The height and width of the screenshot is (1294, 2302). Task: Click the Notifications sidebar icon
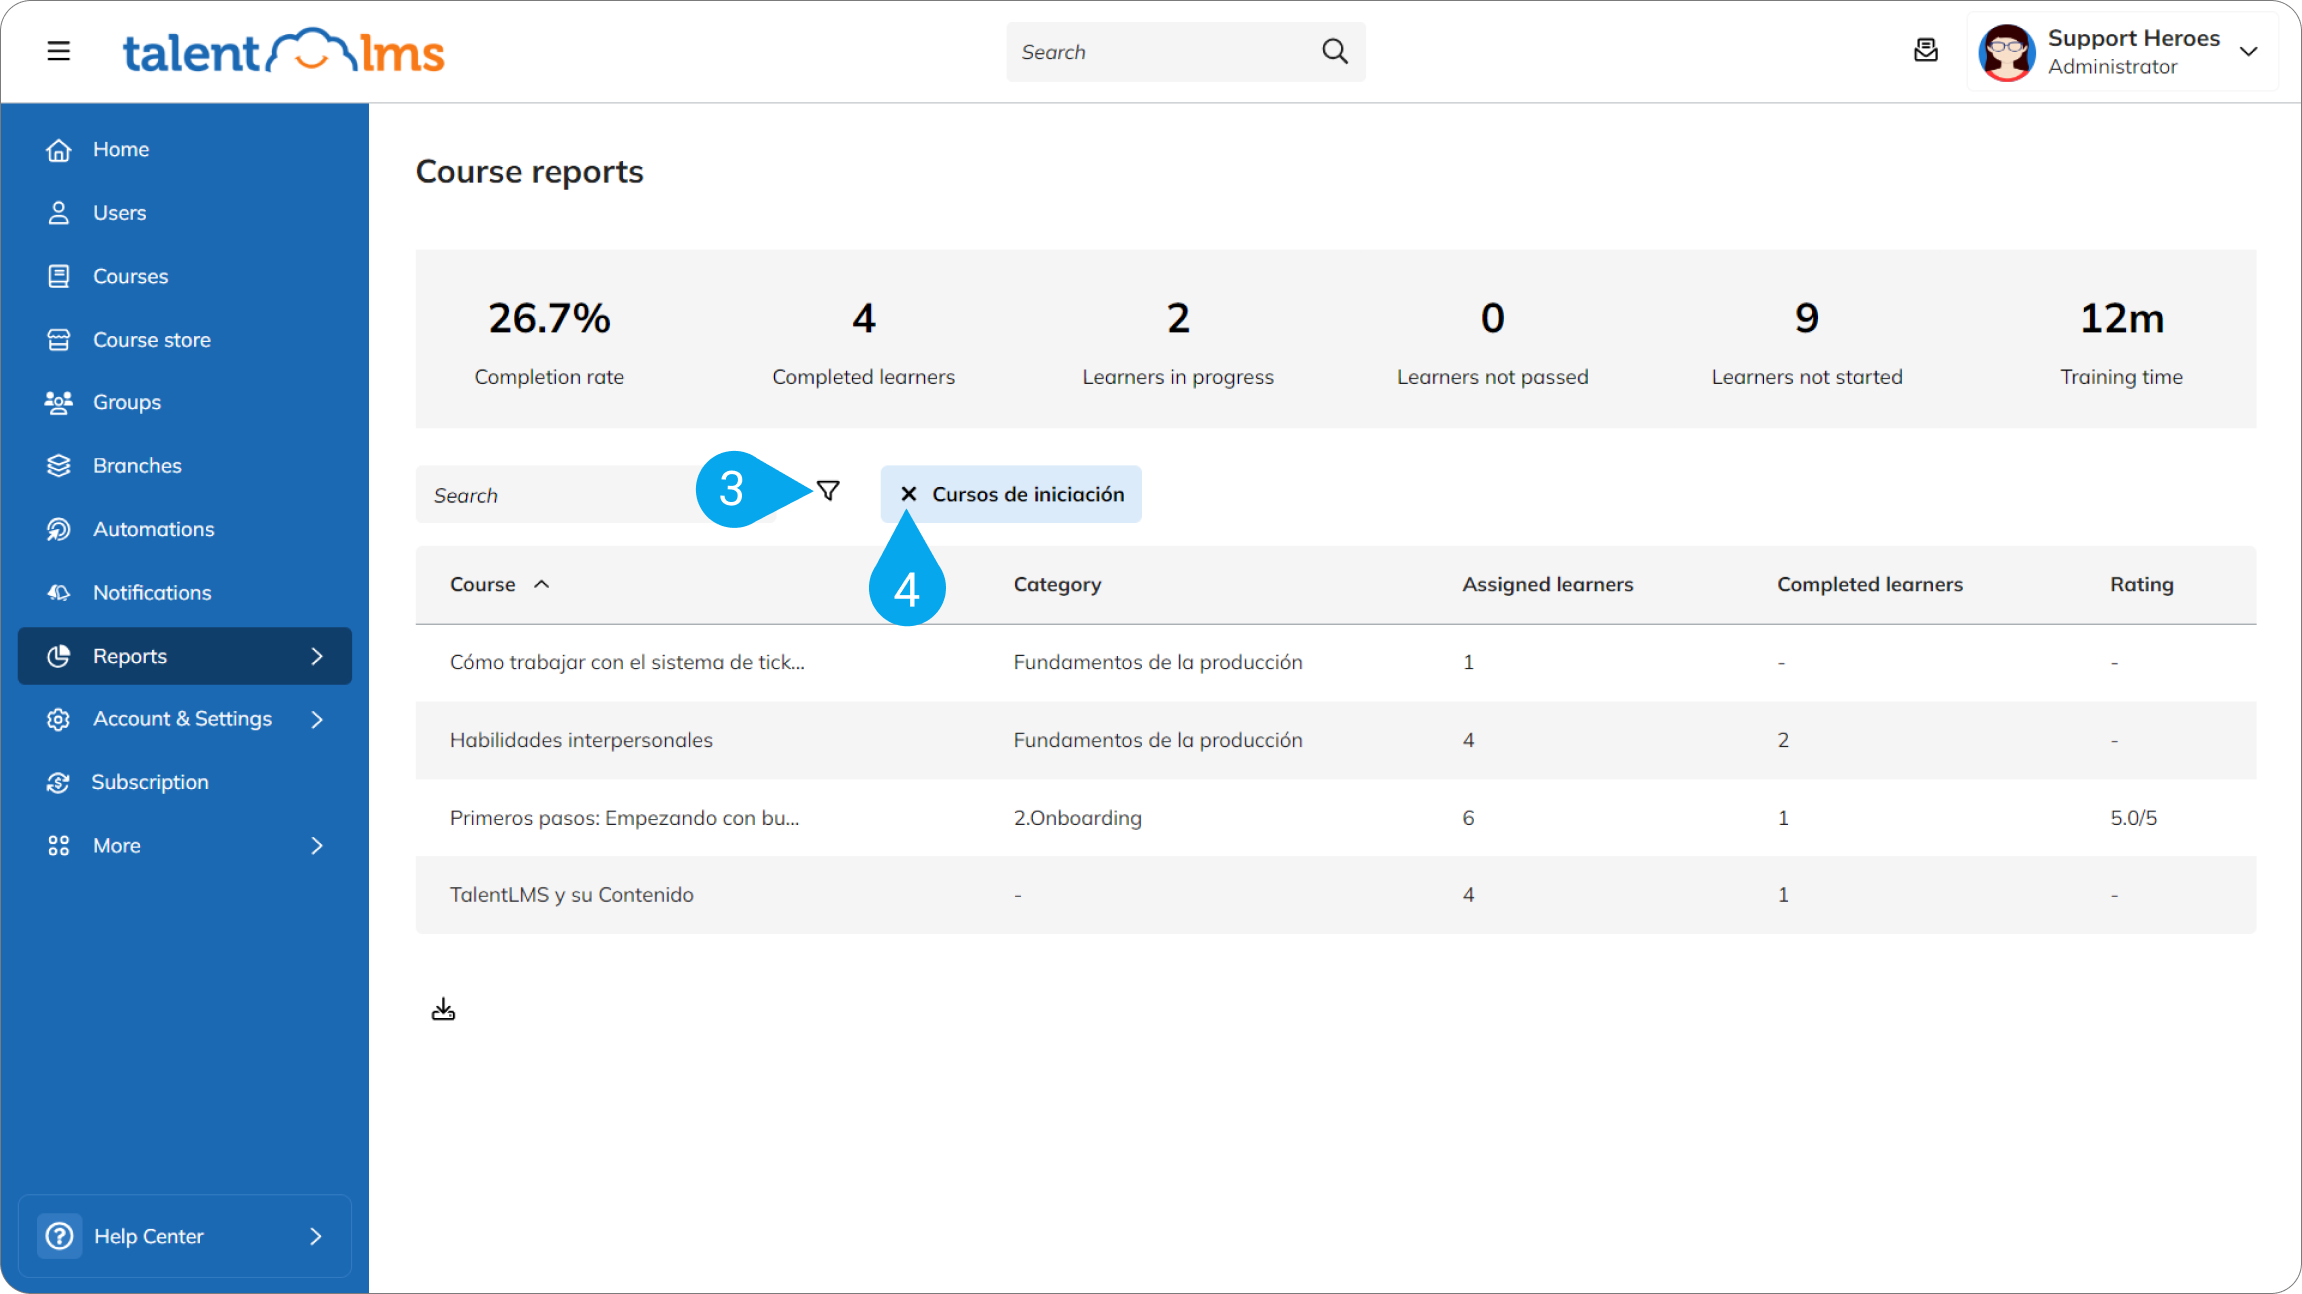point(59,593)
